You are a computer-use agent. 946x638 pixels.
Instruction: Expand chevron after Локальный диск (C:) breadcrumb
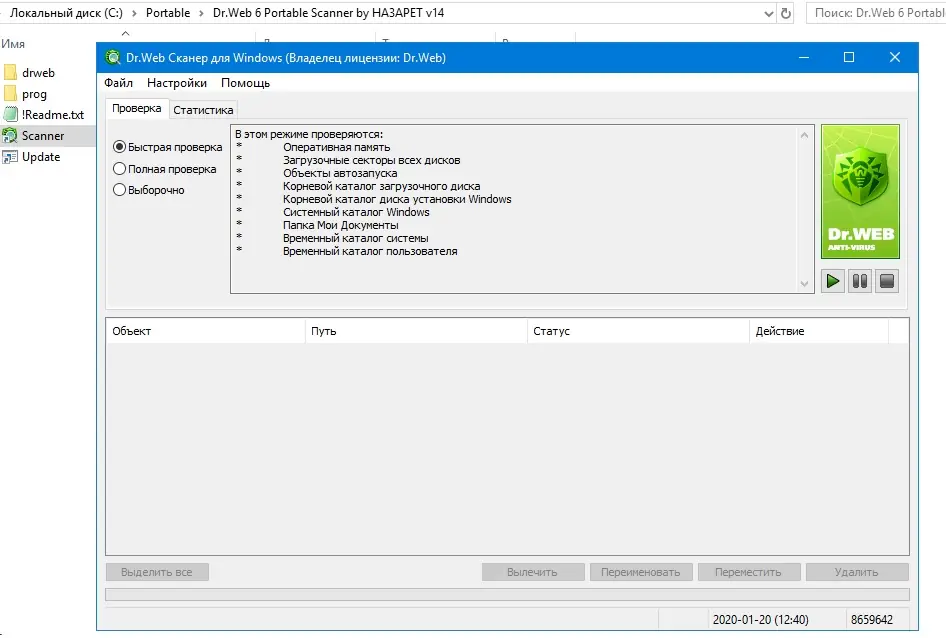pos(134,13)
